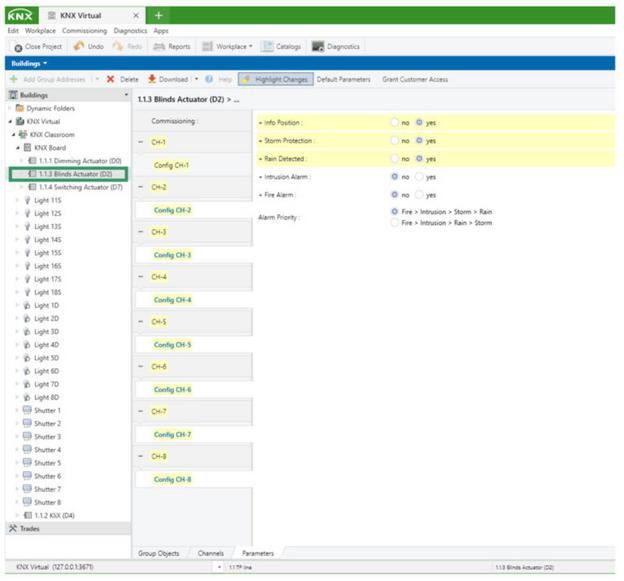The image size is (624, 581).
Task: Click the Undo arrow icon
Action: (x=78, y=47)
